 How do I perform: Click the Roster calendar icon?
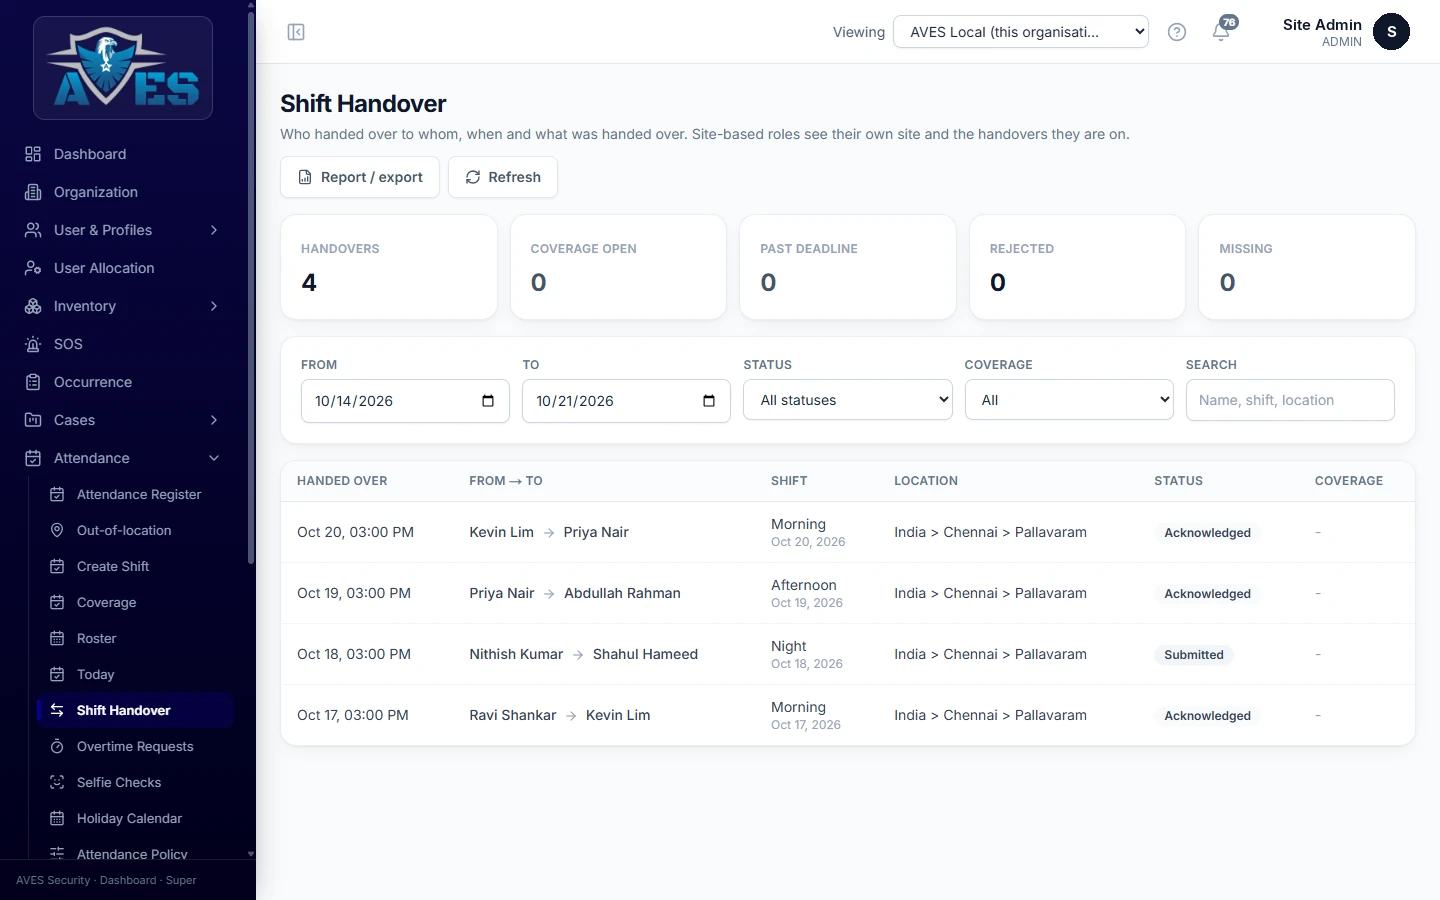(x=57, y=638)
